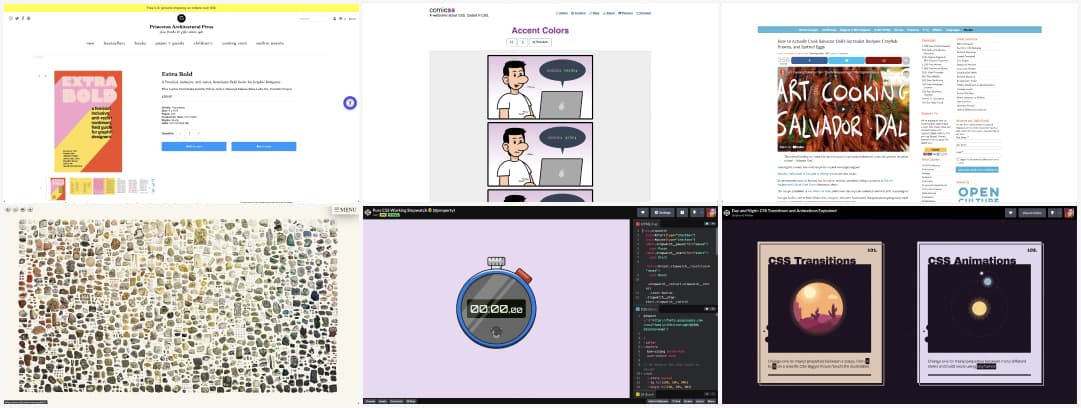Click the Princeton Architectural Press logo
The width and height of the screenshot is (1081, 408).
point(180,19)
